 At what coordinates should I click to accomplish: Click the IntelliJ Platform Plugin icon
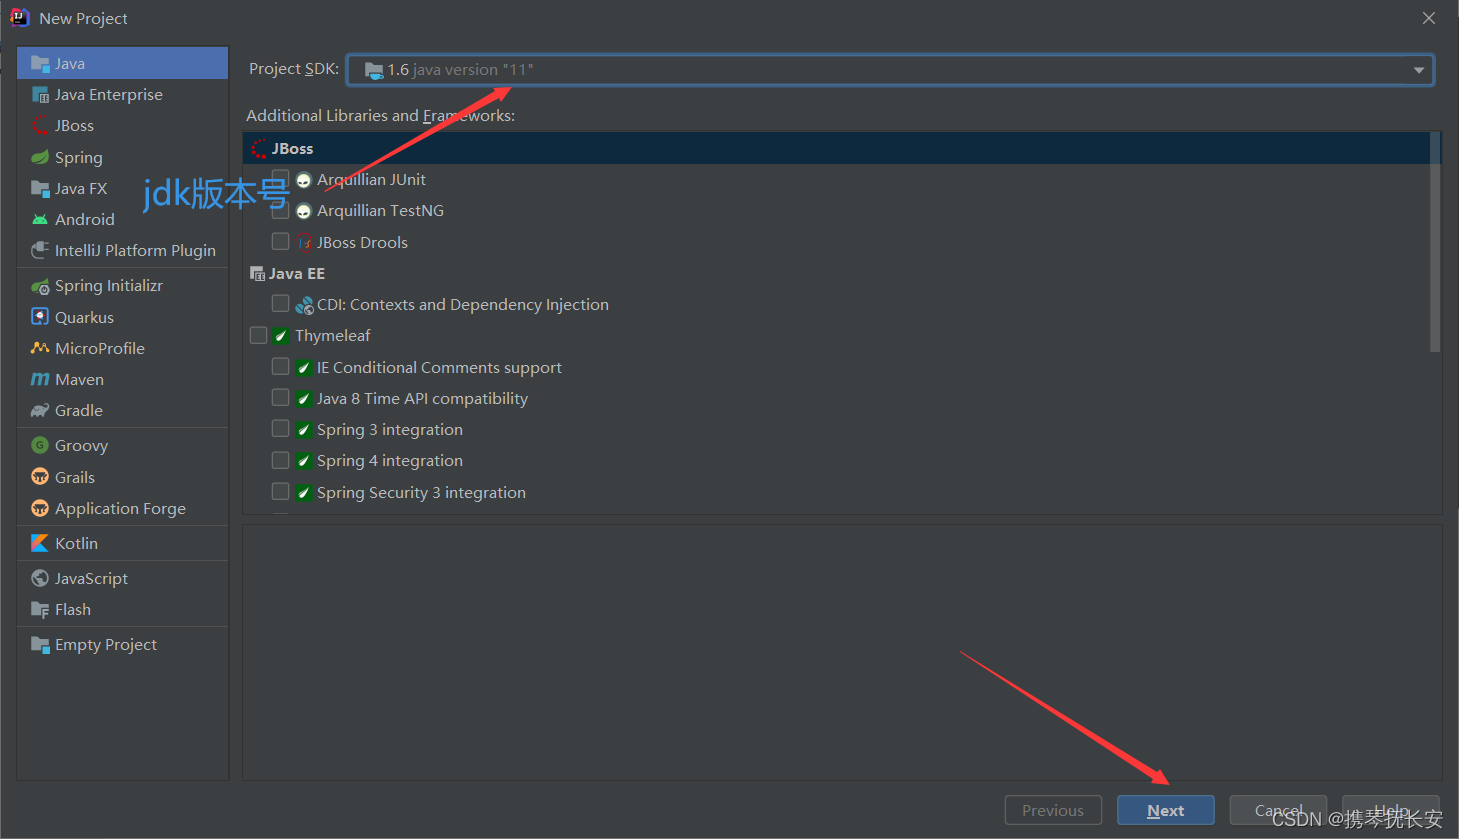click(x=40, y=251)
